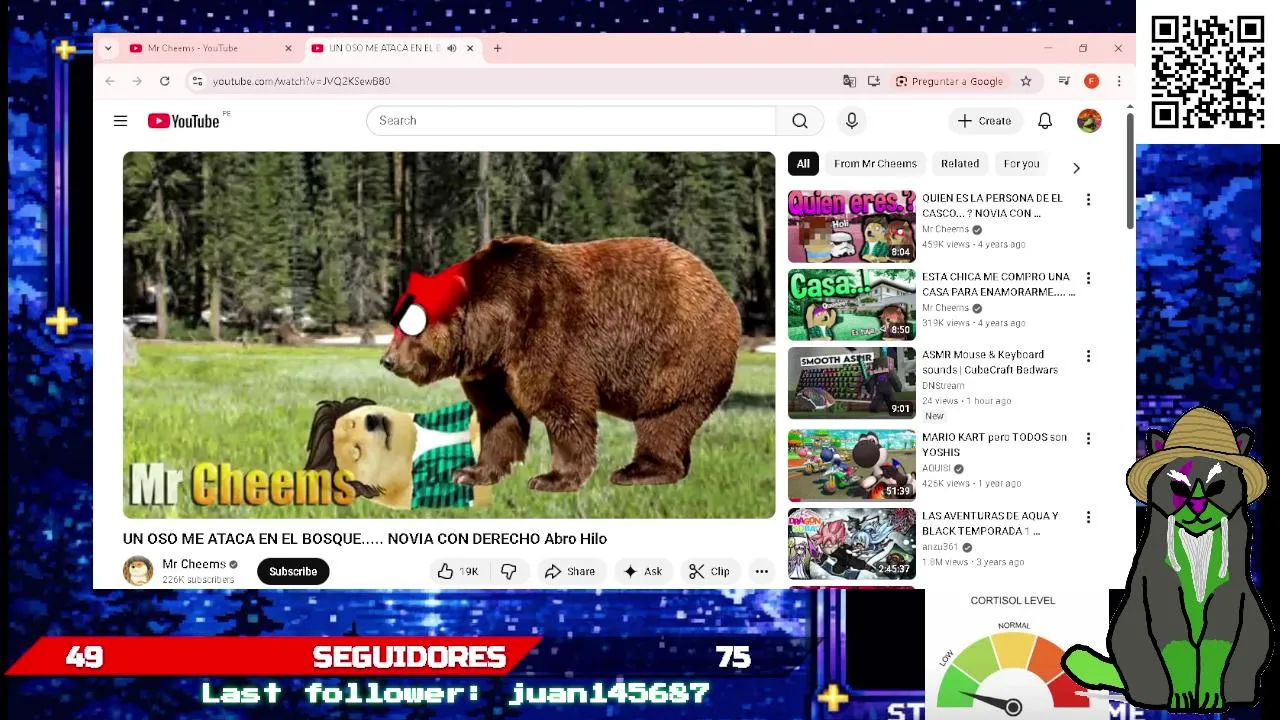
Task: Bookmark this page with star icon
Action: click(x=1026, y=81)
